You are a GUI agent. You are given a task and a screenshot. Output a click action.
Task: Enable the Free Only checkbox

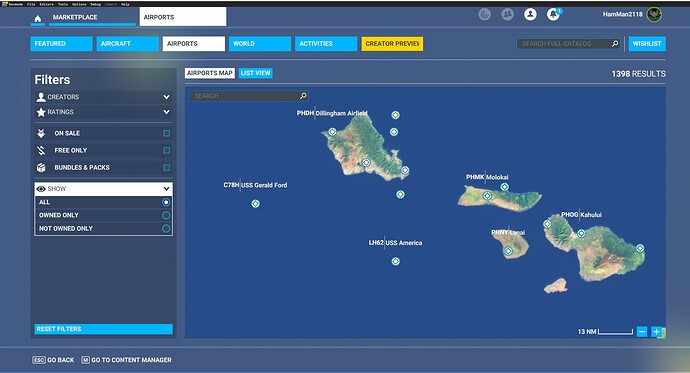tap(166, 150)
